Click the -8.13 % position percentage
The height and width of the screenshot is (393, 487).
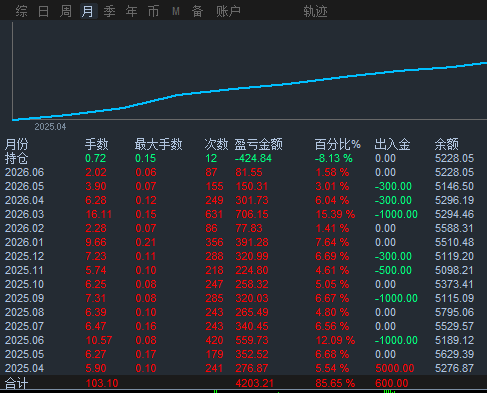[334, 158]
